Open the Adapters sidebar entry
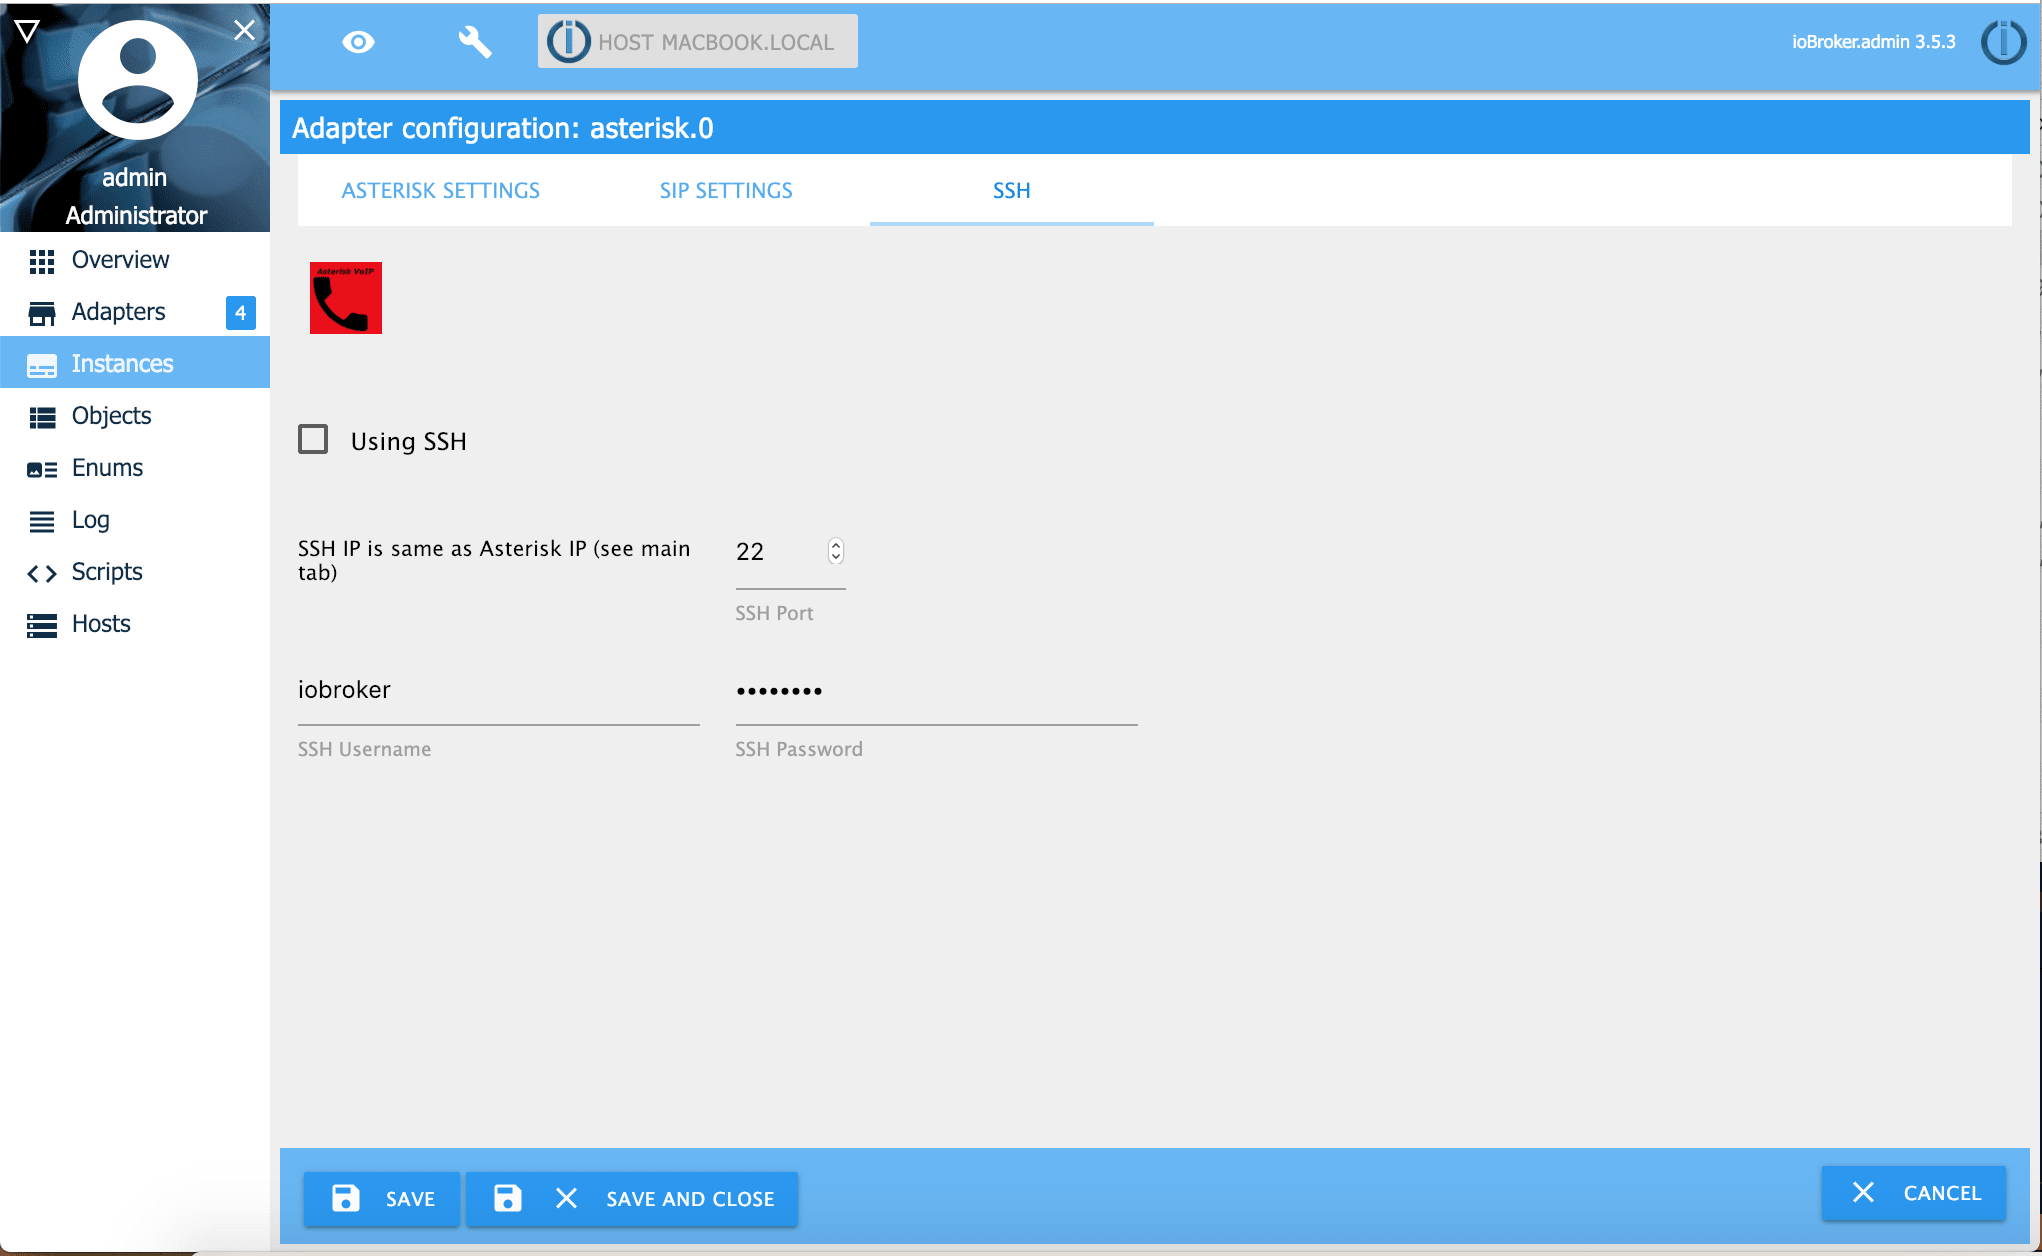Screen dimensions: 2042x1256 point(118,312)
